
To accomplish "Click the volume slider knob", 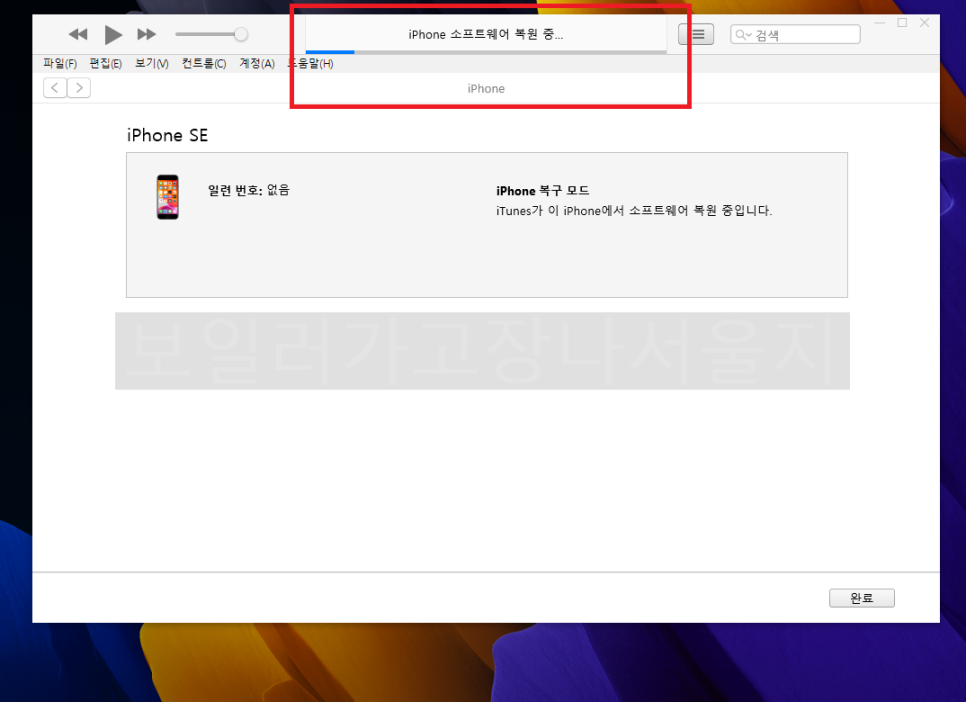I will click(241, 35).
